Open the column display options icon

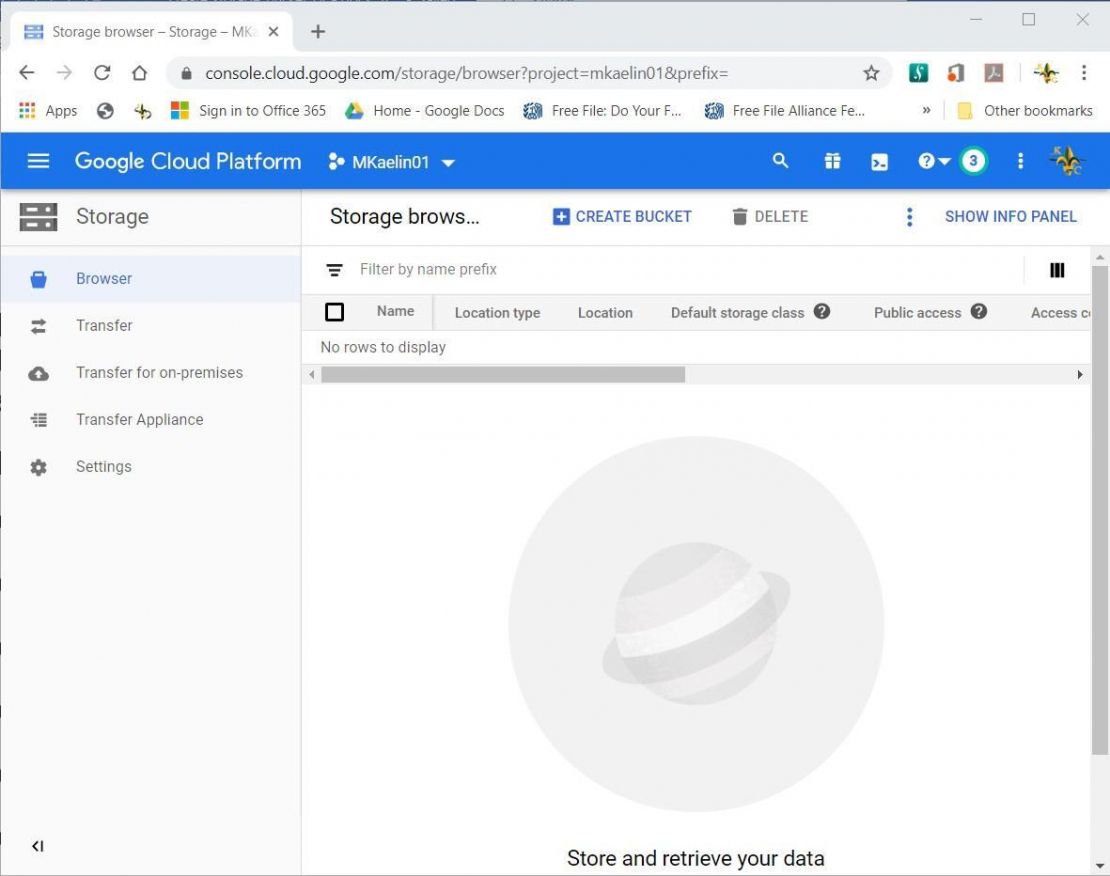coord(1057,270)
